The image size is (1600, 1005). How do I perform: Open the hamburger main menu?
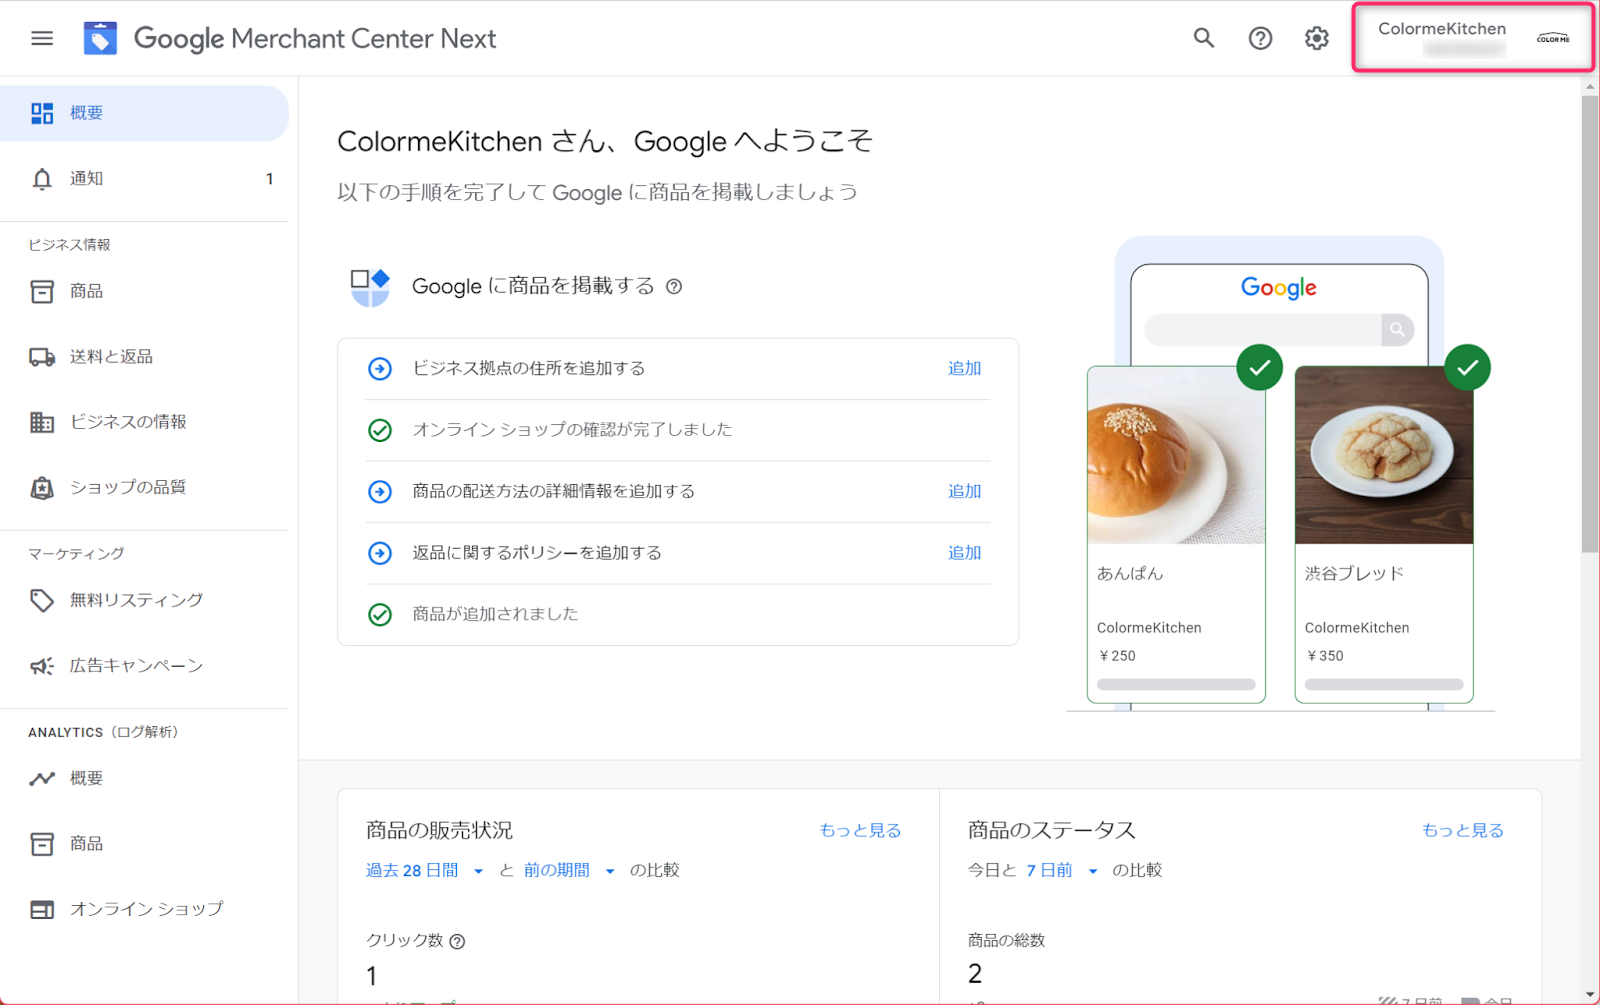pyautogui.click(x=42, y=38)
